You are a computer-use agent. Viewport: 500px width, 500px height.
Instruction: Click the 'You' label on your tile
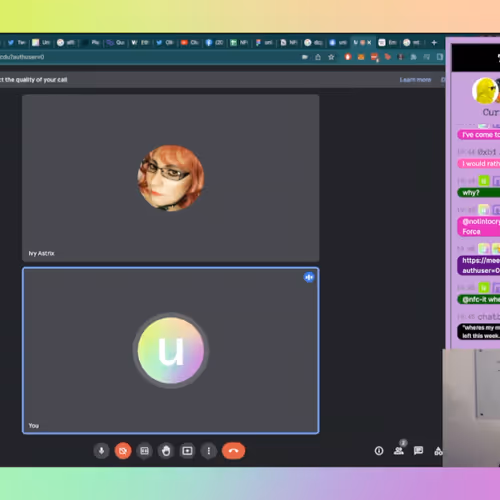(34, 426)
